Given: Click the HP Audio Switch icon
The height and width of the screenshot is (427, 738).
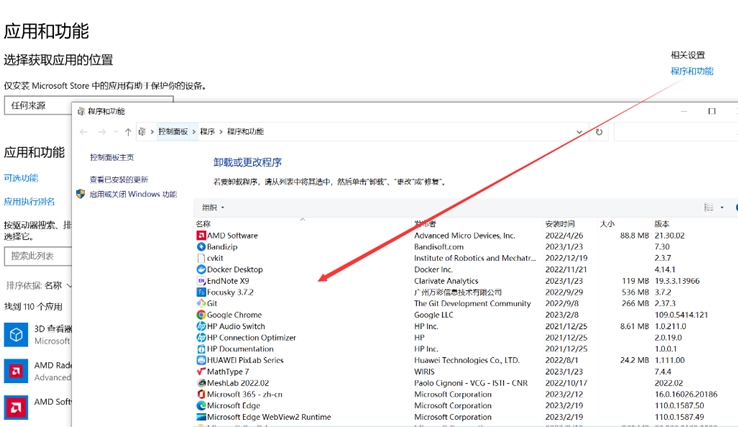Looking at the screenshot, I should click(201, 326).
